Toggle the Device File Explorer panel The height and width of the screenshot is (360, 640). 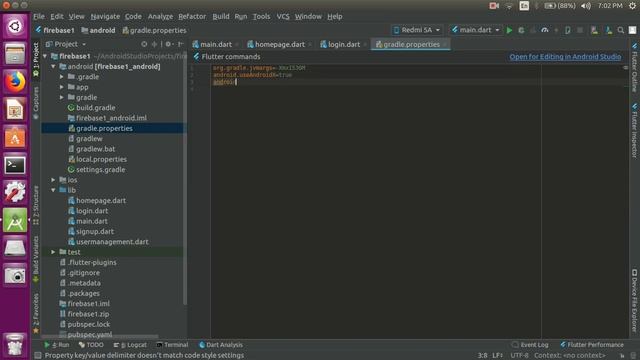point(634,300)
